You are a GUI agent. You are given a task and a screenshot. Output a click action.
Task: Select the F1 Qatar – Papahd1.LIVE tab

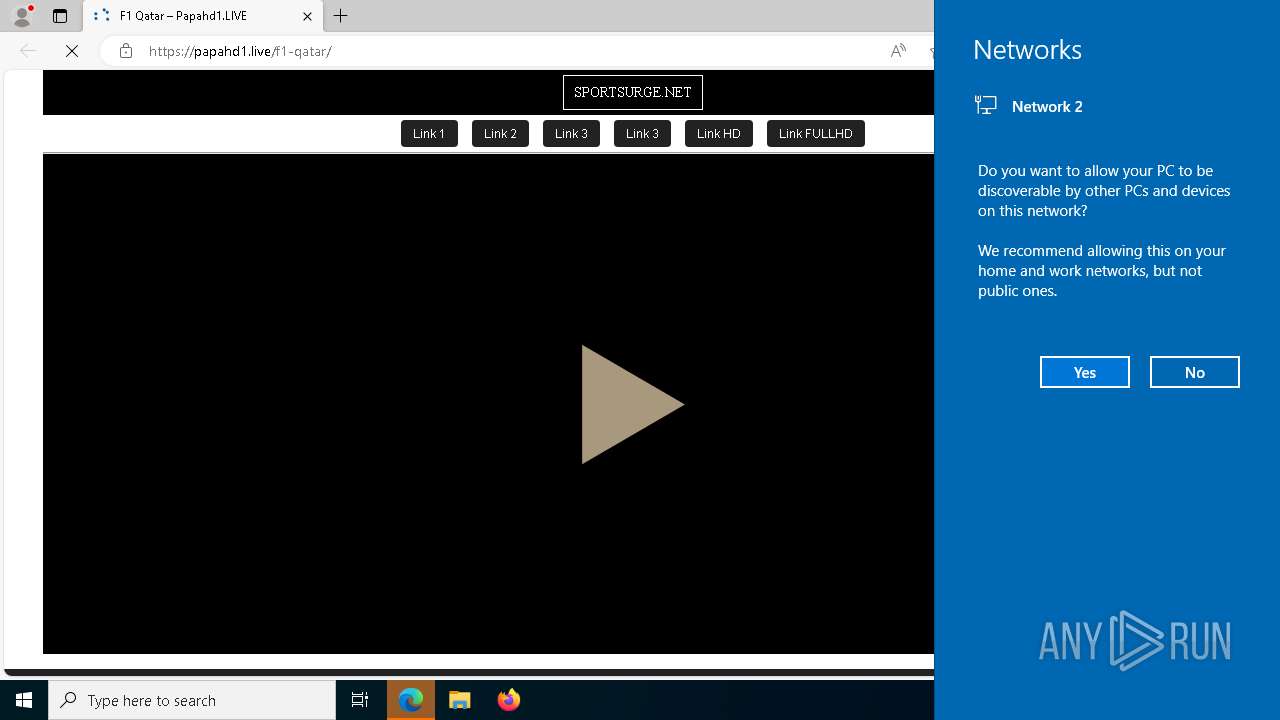[x=204, y=16]
